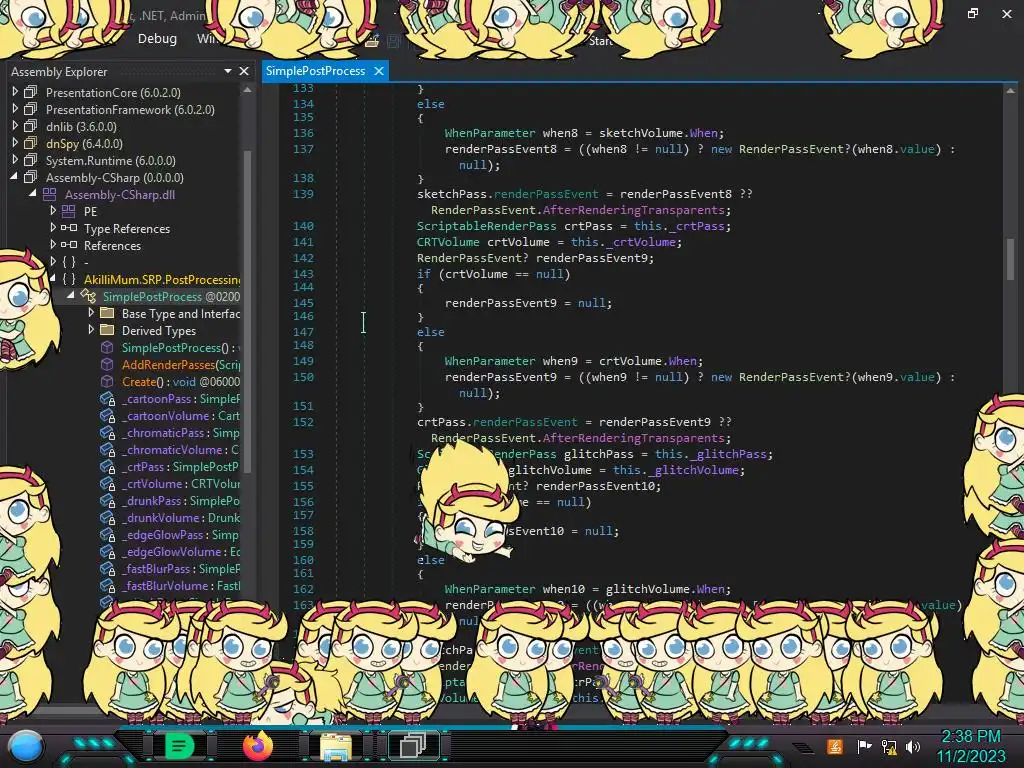The height and width of the screenshot is (768, 1024).
Task: Expand the Type References node
Action: pos(53,228)
